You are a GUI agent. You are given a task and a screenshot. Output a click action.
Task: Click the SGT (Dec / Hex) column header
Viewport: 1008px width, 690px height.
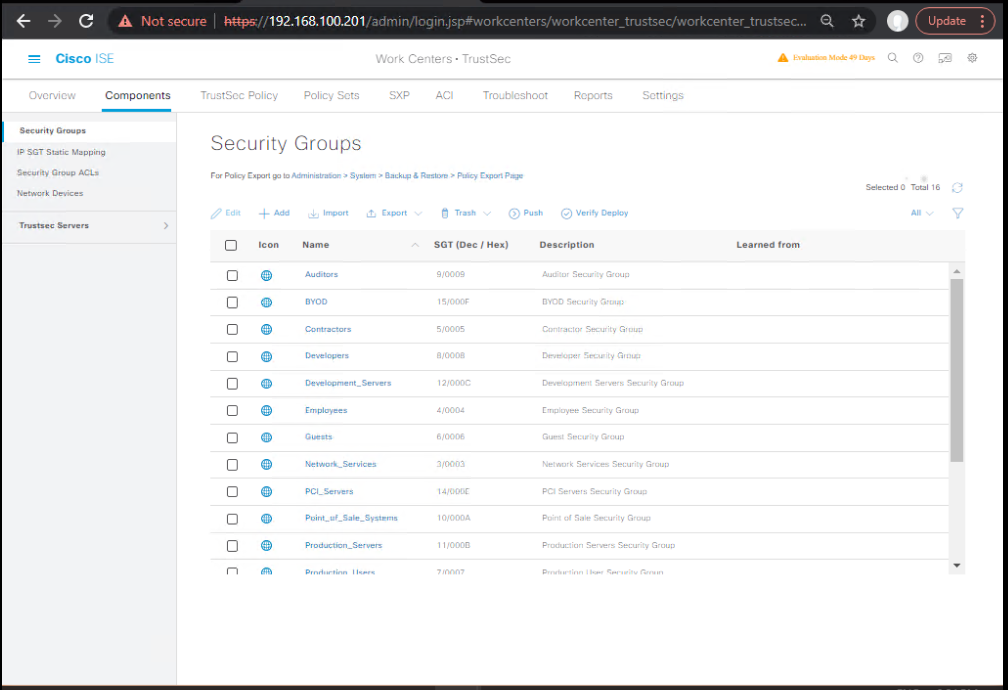471,245
